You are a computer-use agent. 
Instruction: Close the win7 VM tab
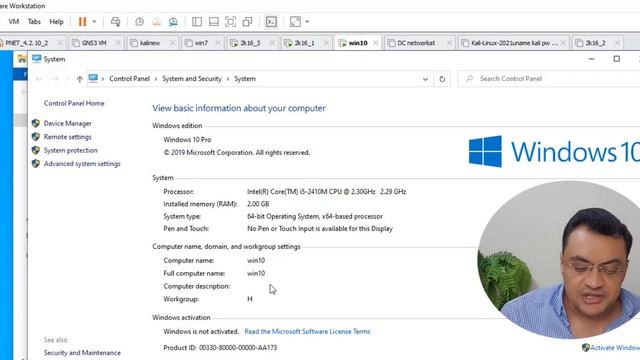(x=218, y=43)
